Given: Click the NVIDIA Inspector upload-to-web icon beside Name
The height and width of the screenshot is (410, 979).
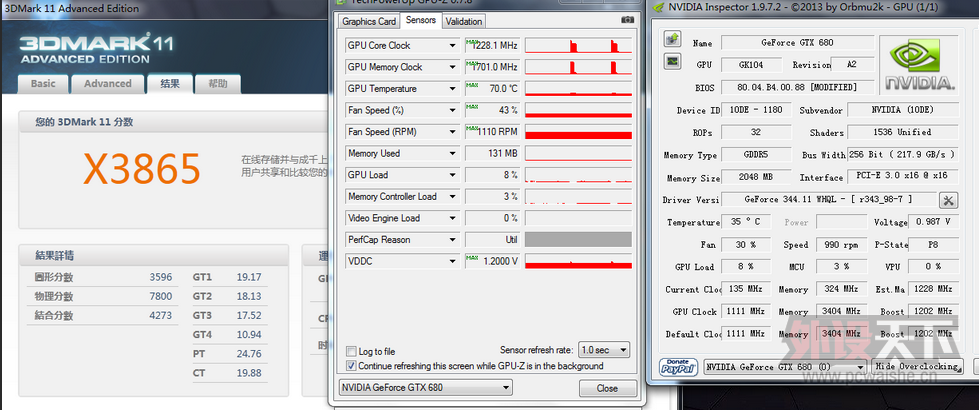Looking at the screenshot, I should [x=672, y=40].
